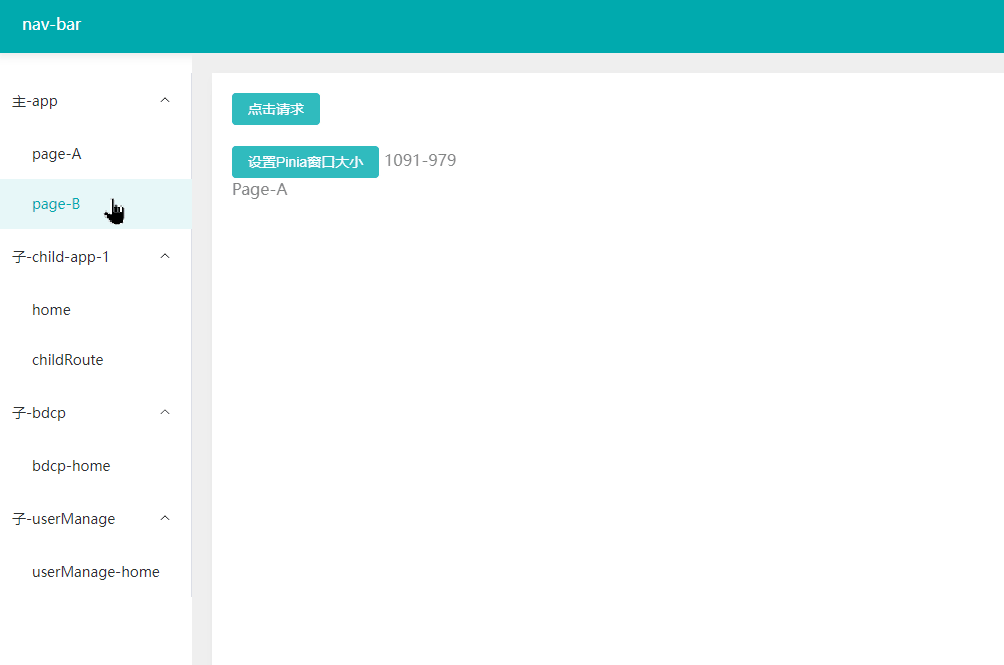Collapse the 子-userManage submenu chevron

click(x=165, y=518)
